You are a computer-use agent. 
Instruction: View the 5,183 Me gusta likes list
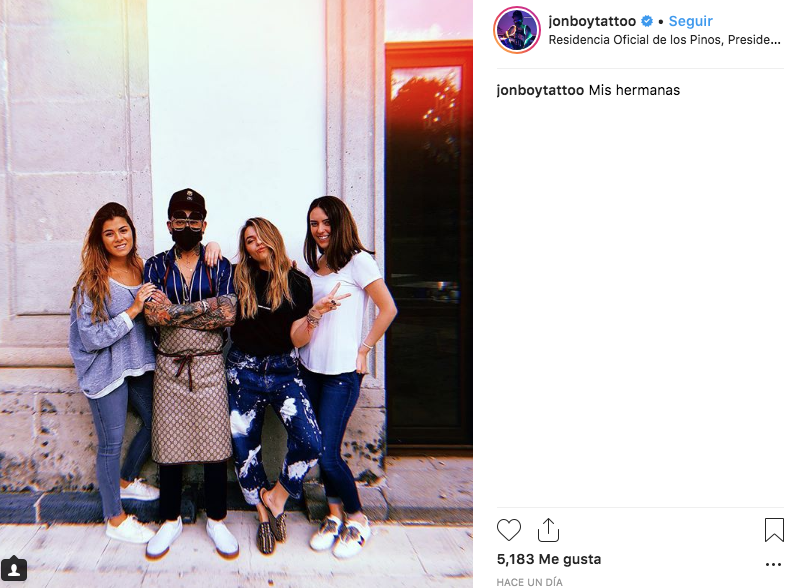(549, 559)
